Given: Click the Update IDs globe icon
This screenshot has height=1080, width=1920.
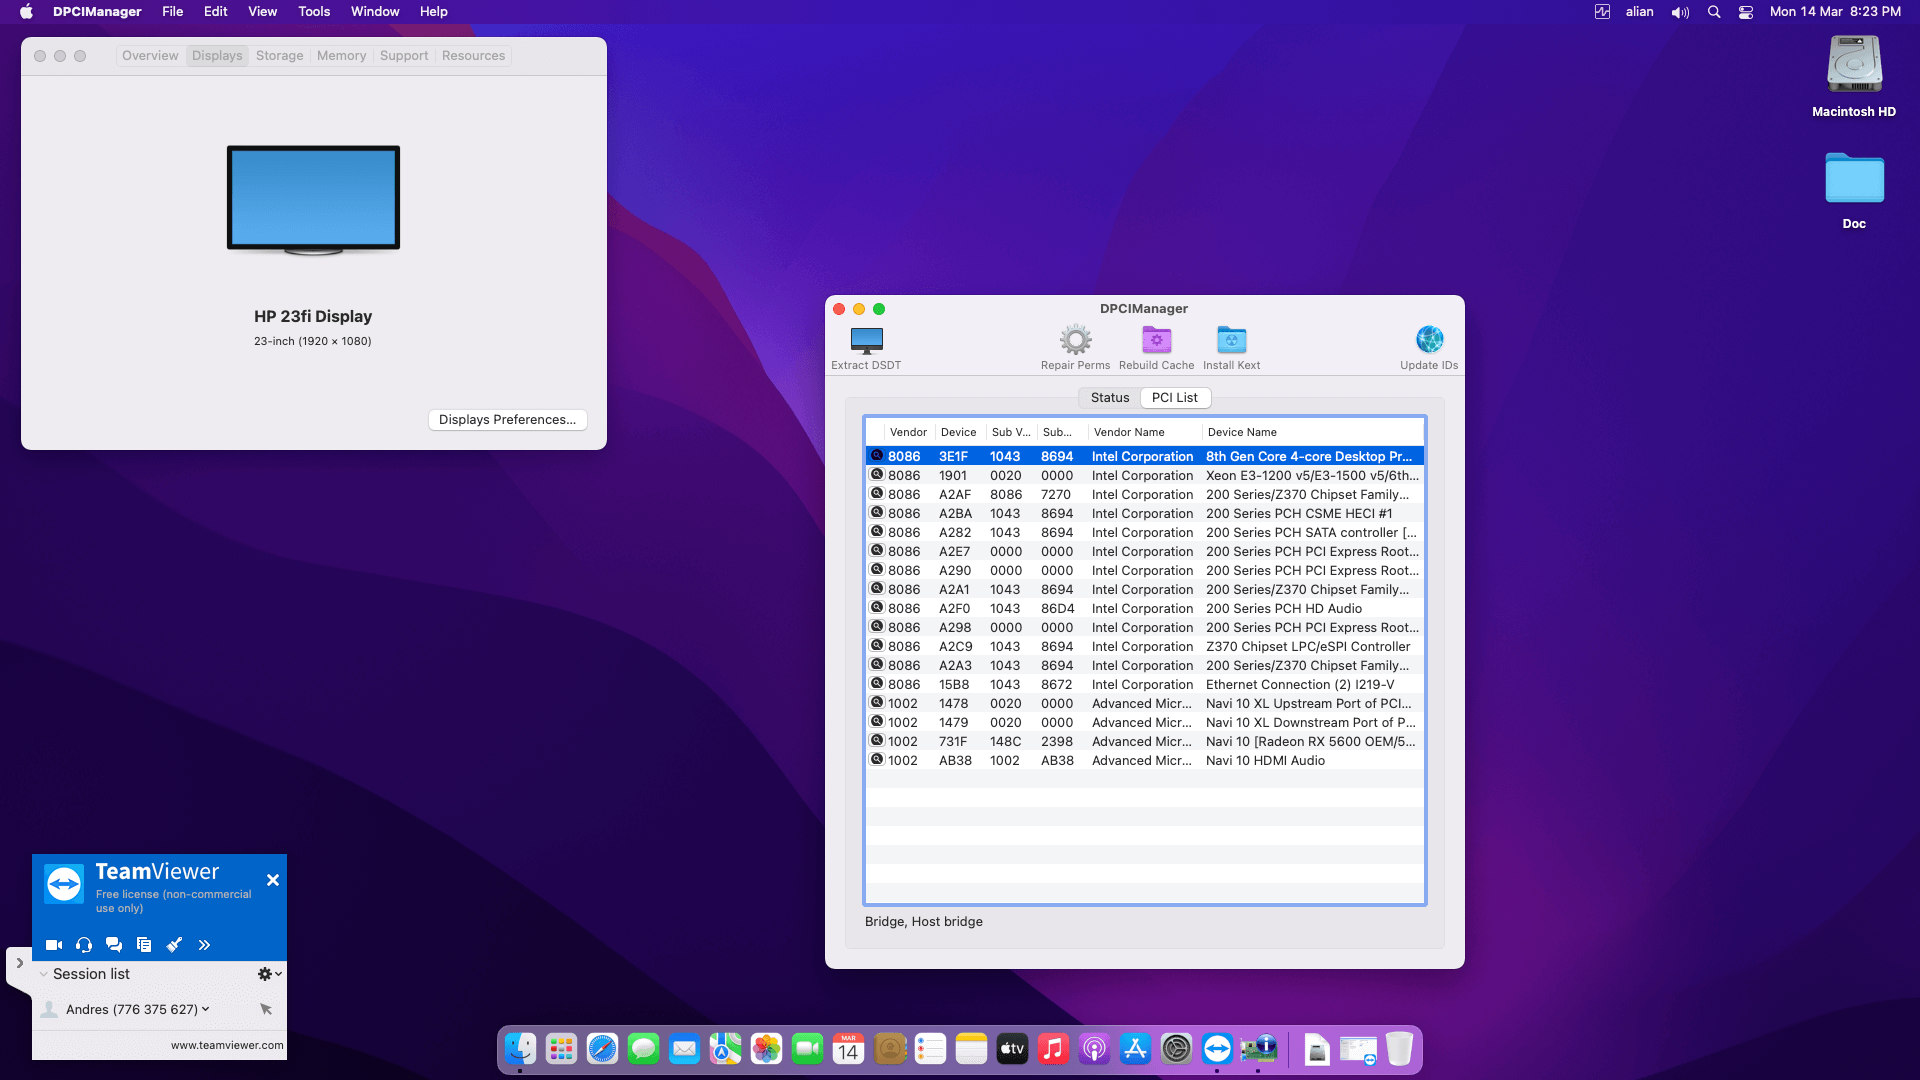Looking at the screenshot, I should point(1430,340).
